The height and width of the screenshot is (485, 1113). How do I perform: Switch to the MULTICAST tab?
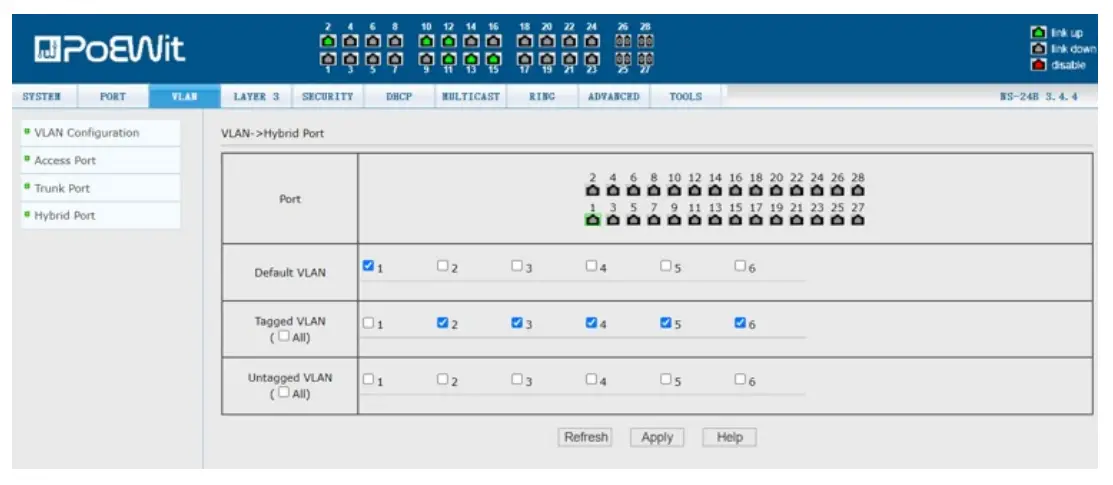tap(470, 97)
